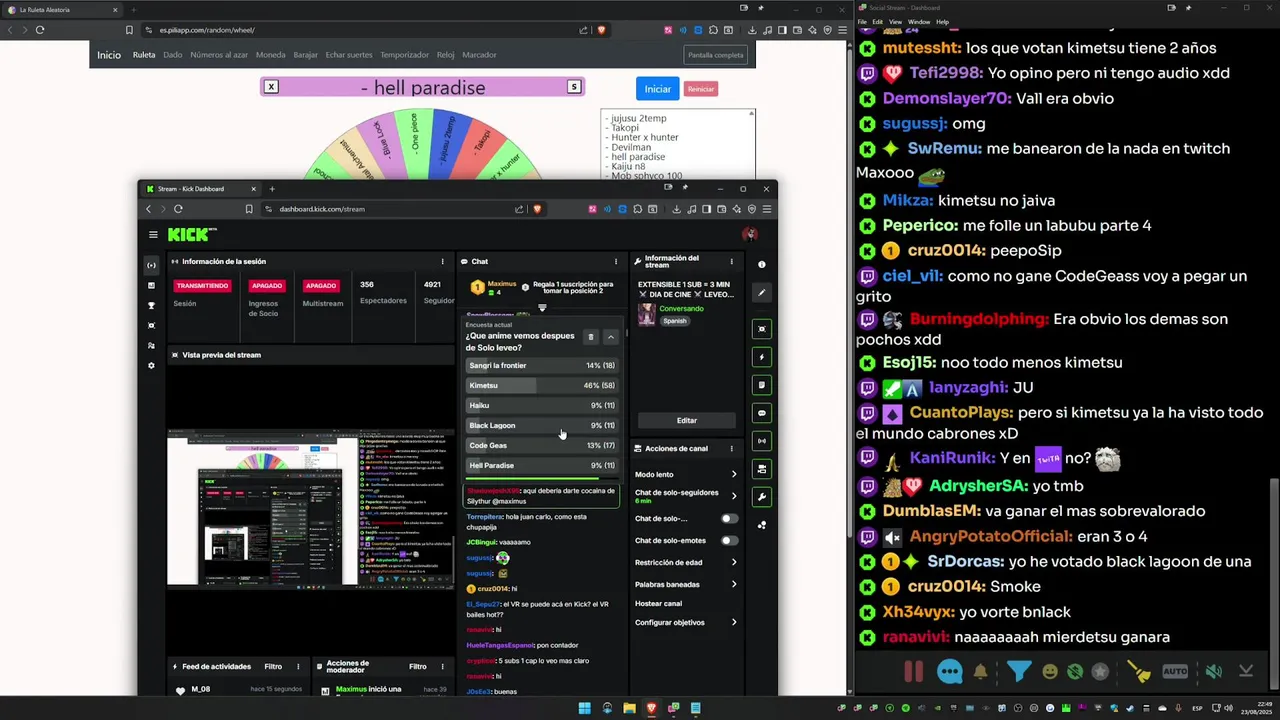
Task: Click the blue filter funnel icon
Action: coord(1019,671)
